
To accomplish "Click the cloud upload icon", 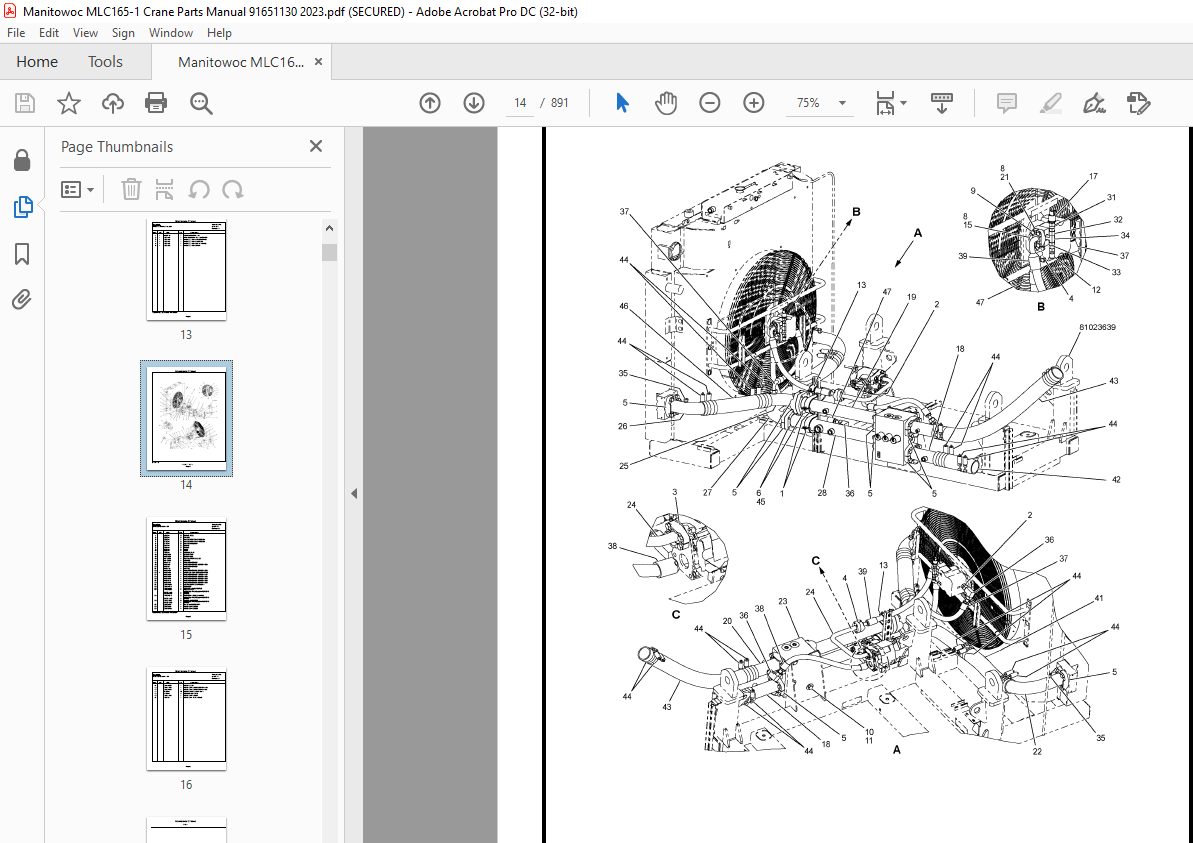I will [113, 103].
